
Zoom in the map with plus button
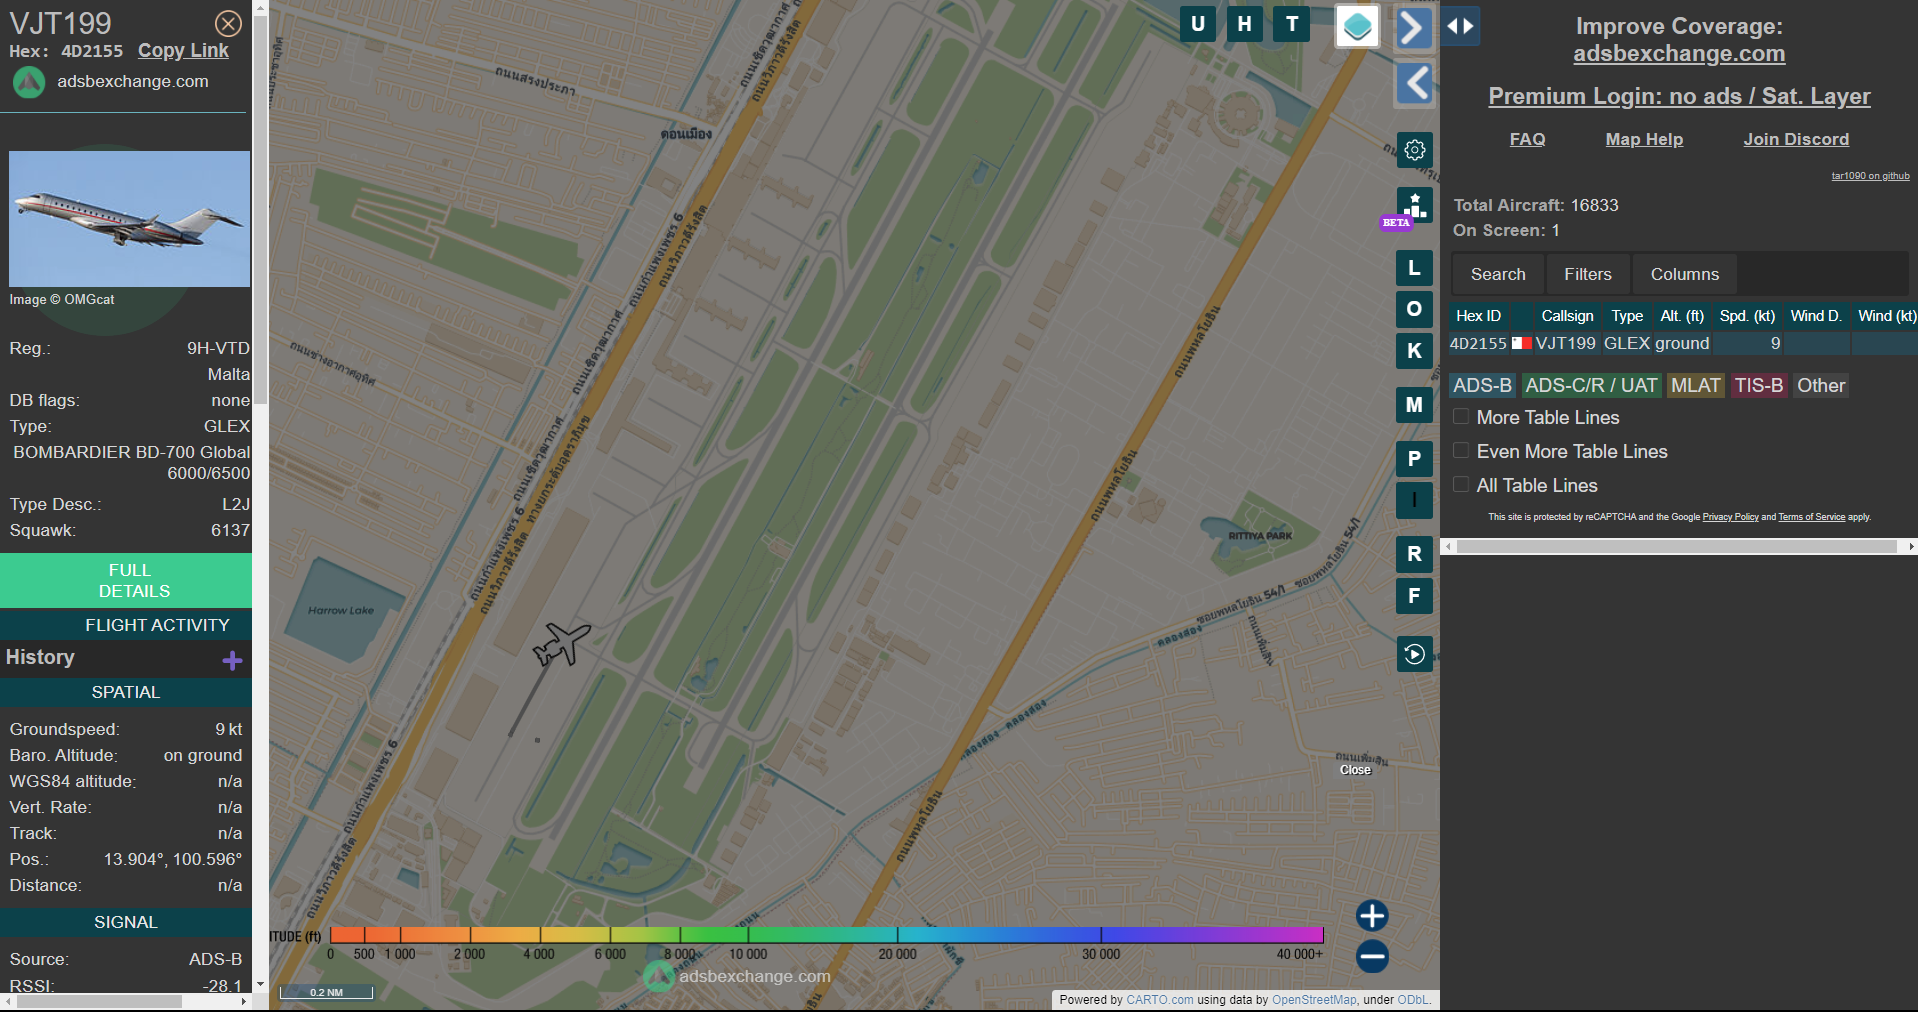[x=1372, y=915]
